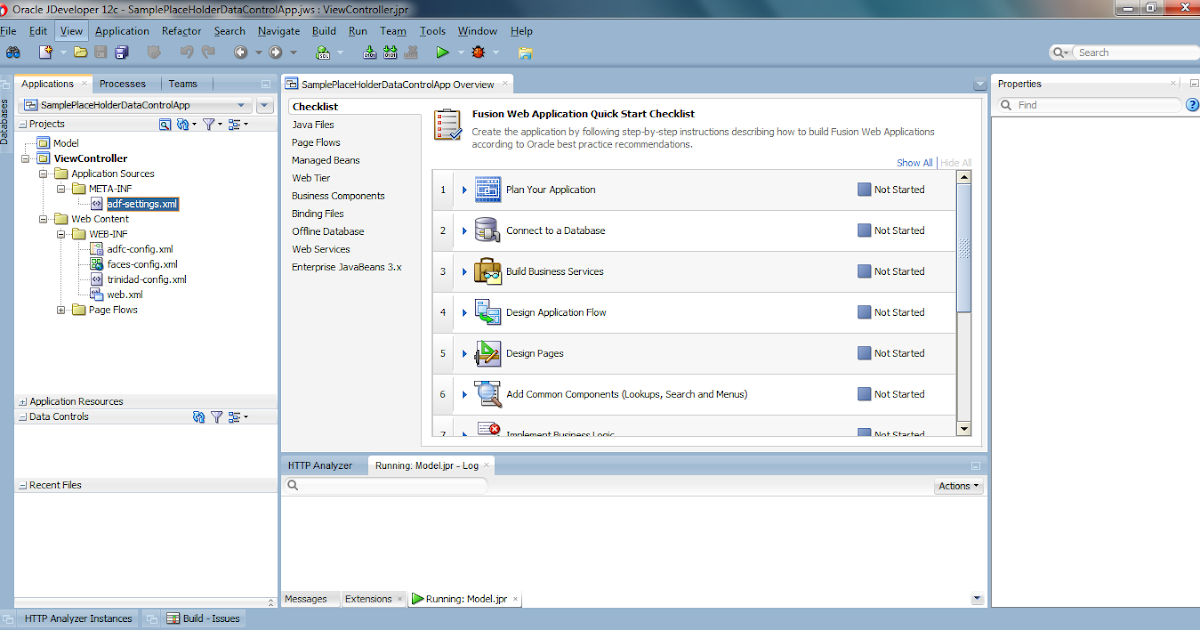Click the Show All link in the checklist
This screenshot has width=1200, height=630.
914,162
